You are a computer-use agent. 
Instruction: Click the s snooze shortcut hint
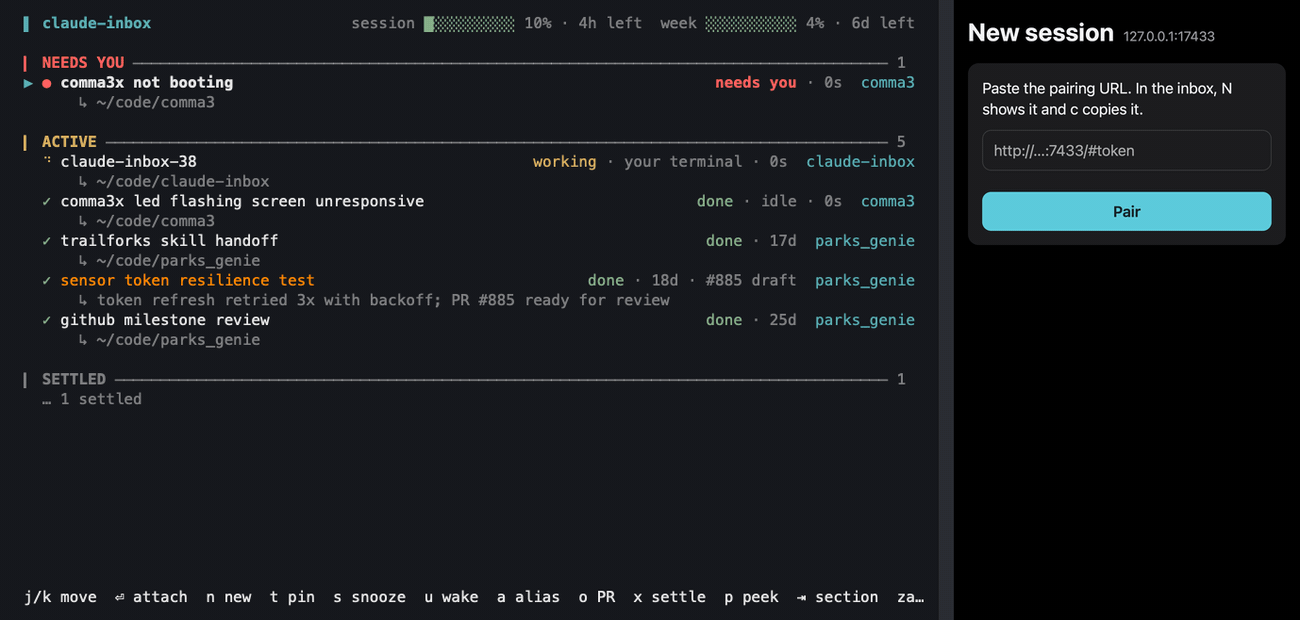[369, 597]
